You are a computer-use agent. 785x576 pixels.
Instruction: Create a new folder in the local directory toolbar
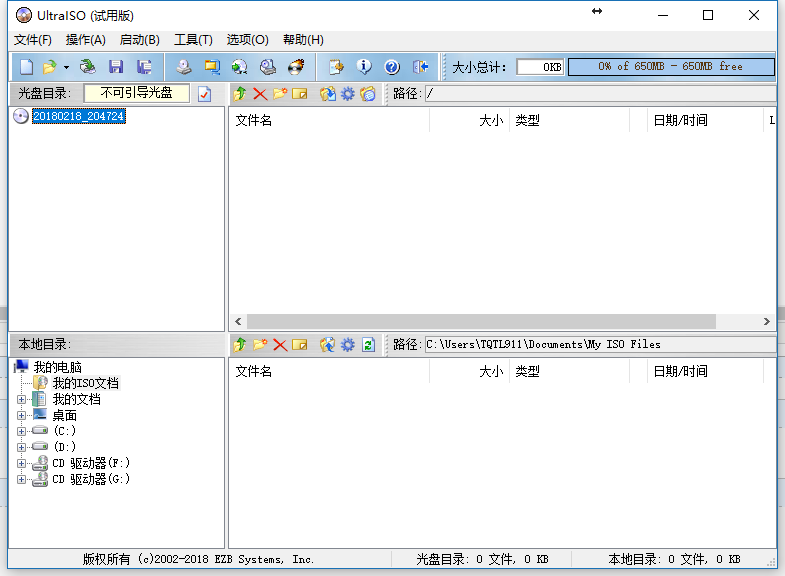(260, 344)
